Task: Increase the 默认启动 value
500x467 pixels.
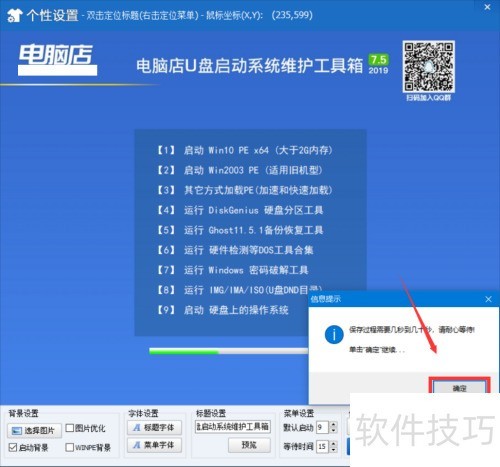Action: point(334,425)
